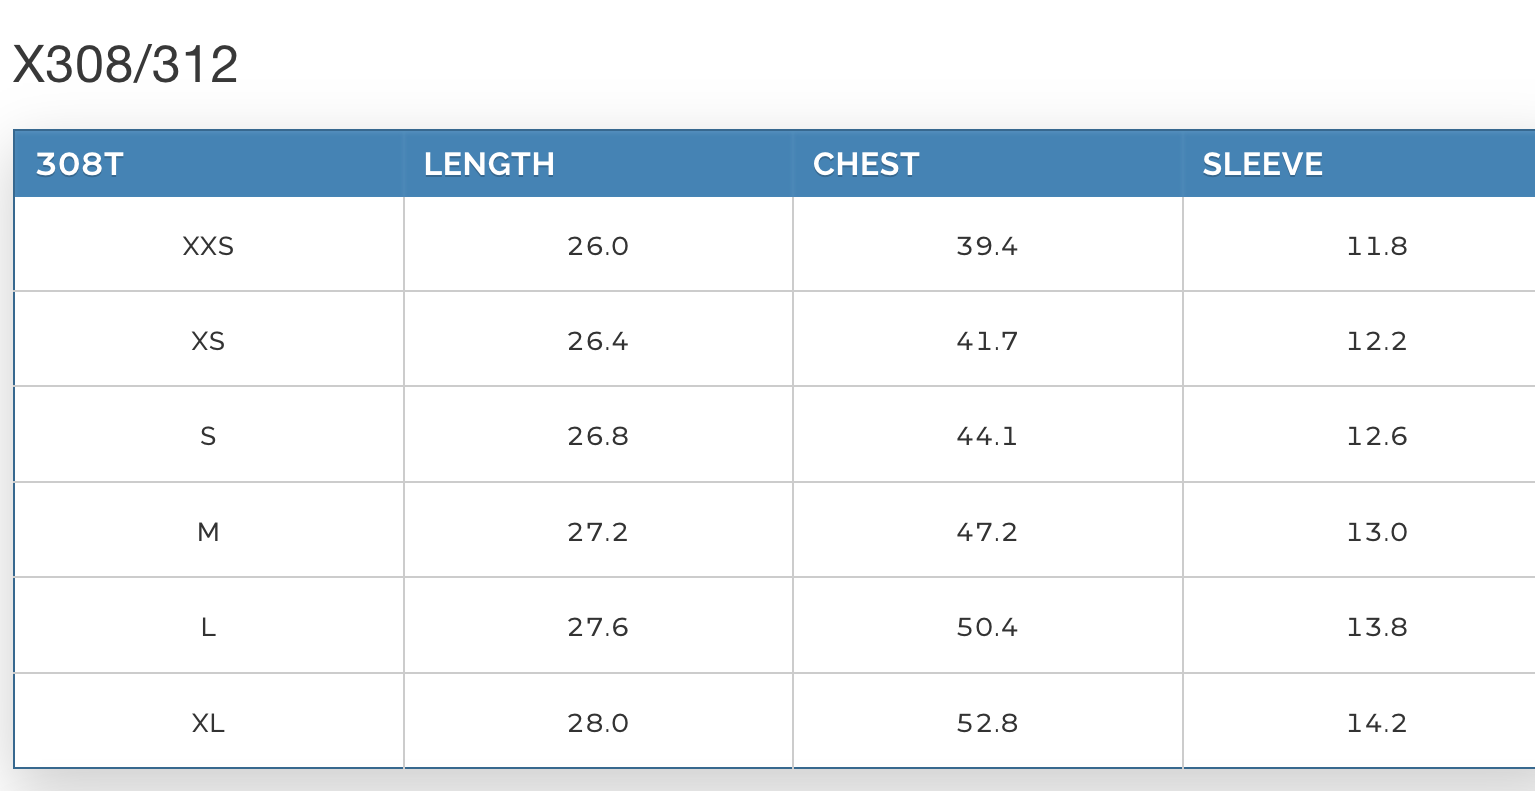Click the SLEEVE column header

click(1262, 164)
